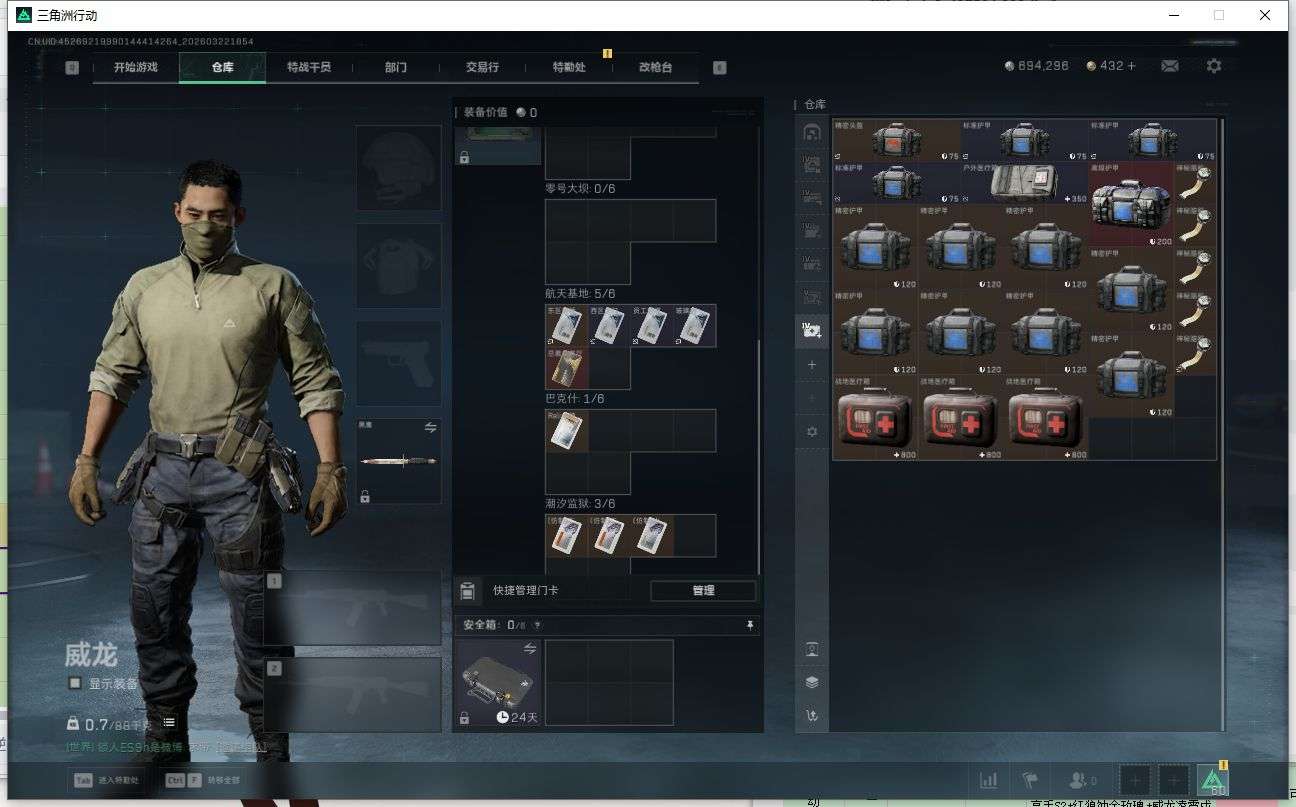Open warehouse sidebar gear settings
1296x807 pixels.
click(x=812, y=432)
